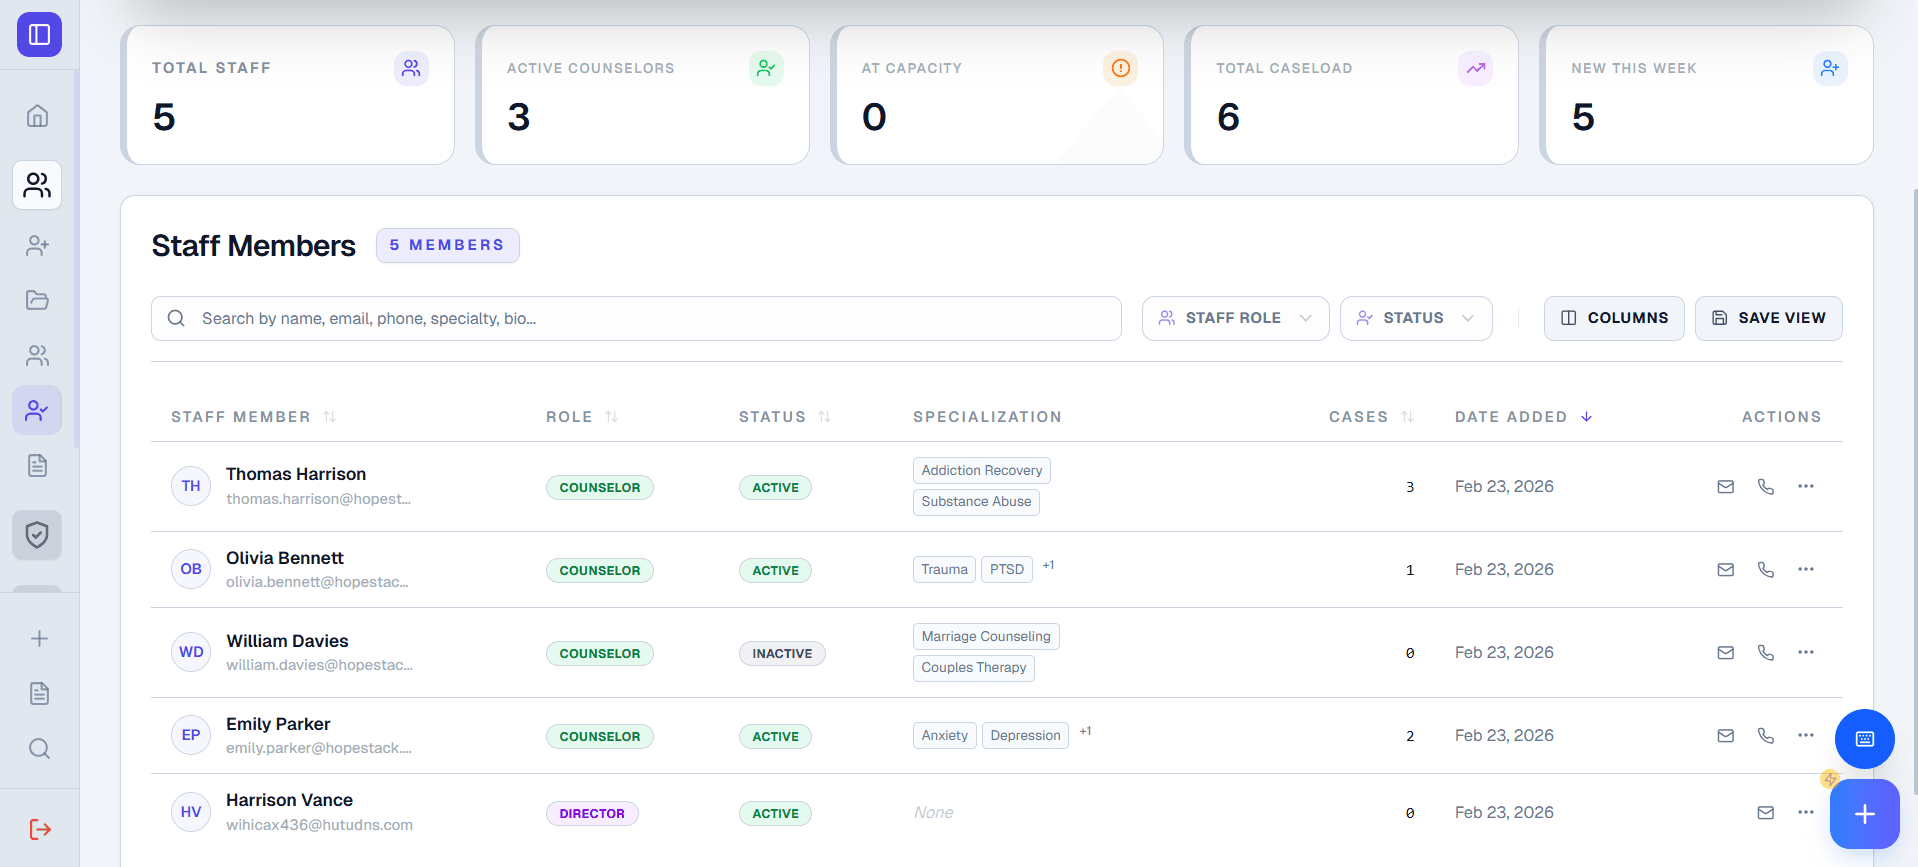Click Harrison Vance's Director role badge
This screenshot has width=1918, height=867.
592,813
